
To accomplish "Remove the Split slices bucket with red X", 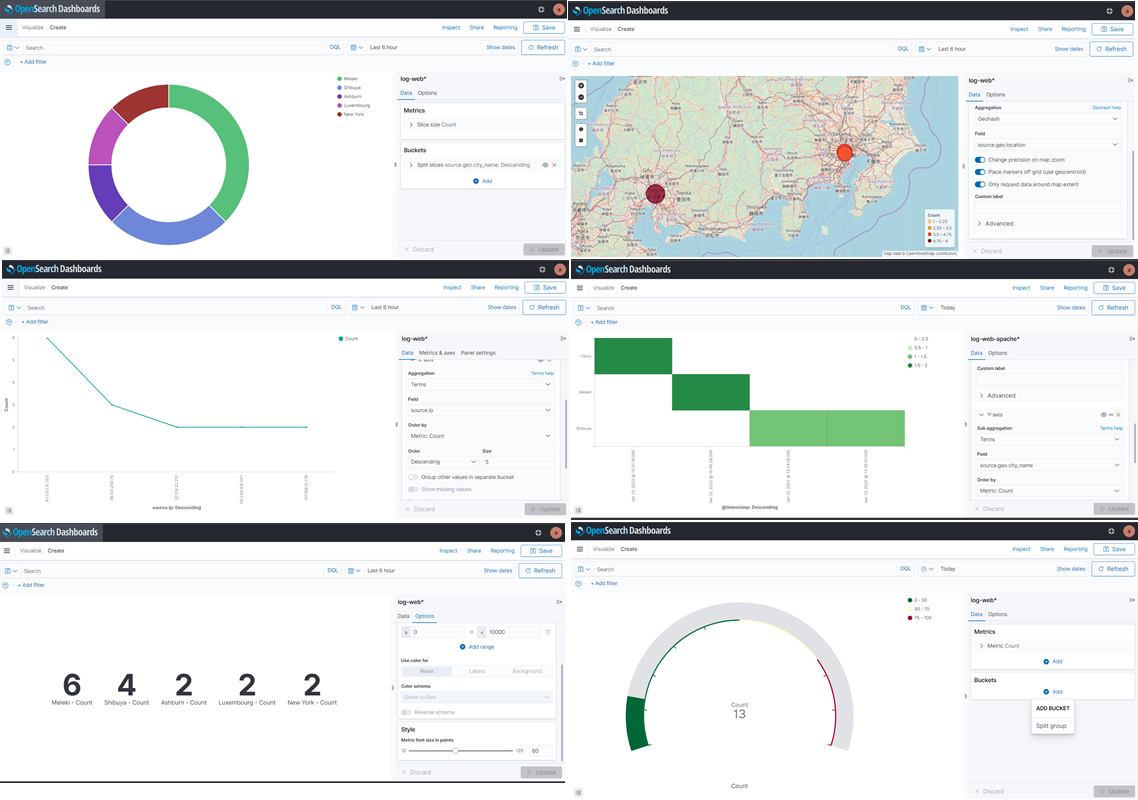I will (x=554, y=166).
